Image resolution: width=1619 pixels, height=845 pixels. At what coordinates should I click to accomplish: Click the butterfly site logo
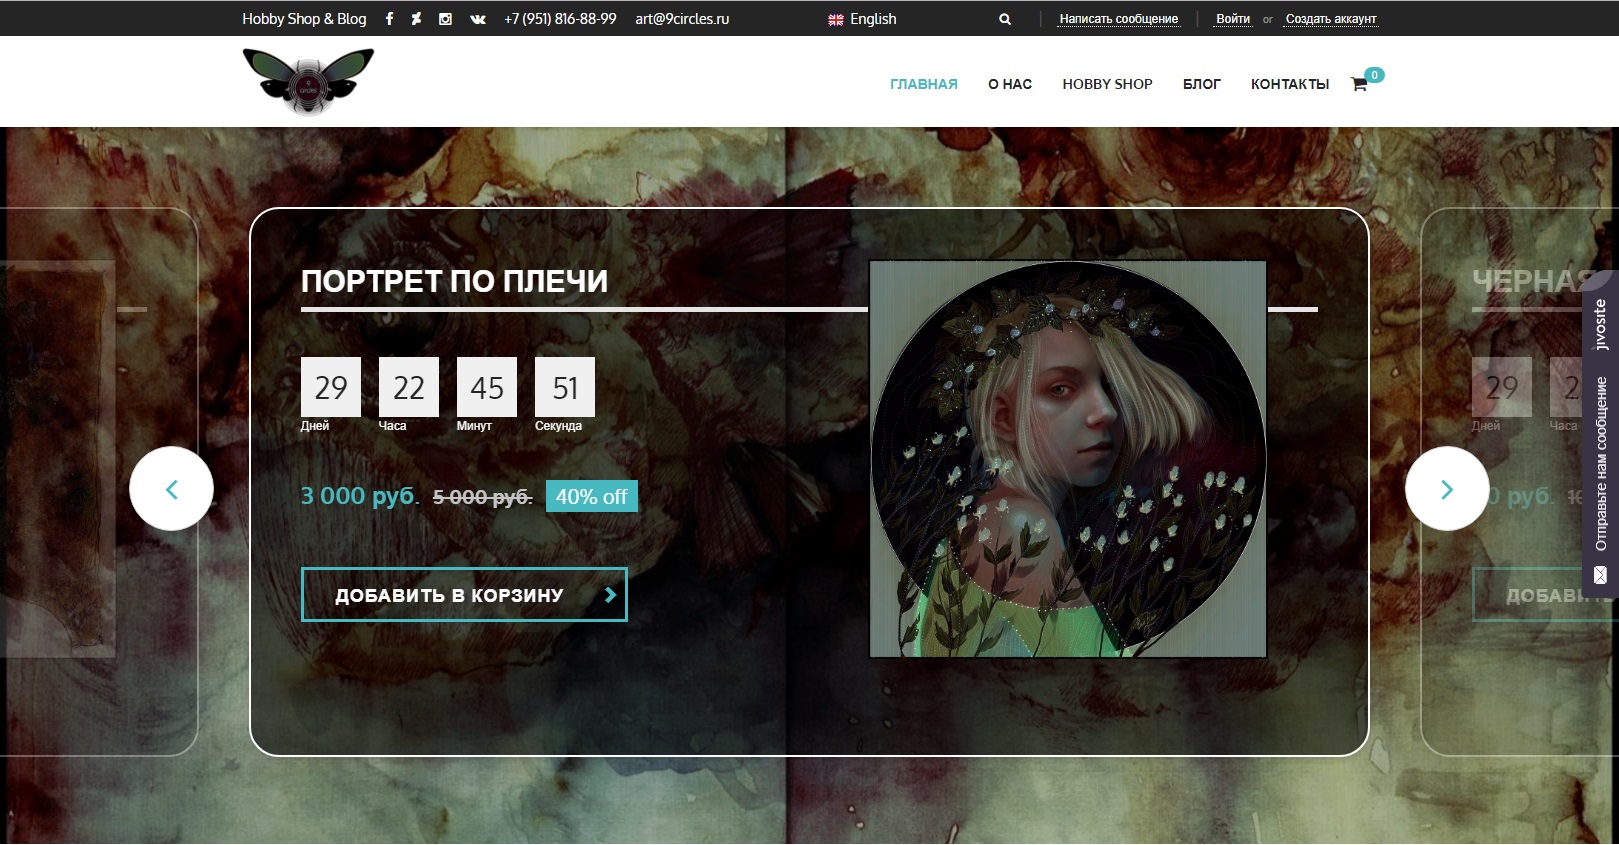tap(308, 82)
